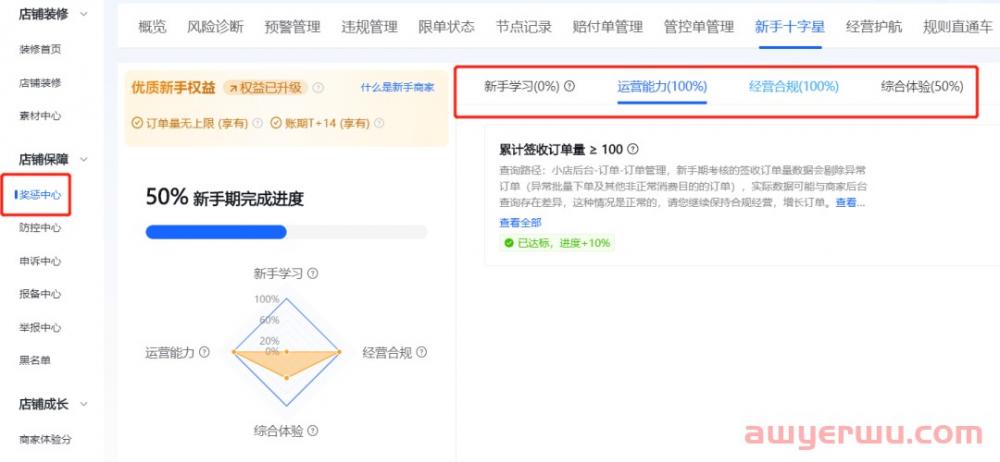
Task: Click help icon next to 新手学习(0%) tab
Action: 570,87
